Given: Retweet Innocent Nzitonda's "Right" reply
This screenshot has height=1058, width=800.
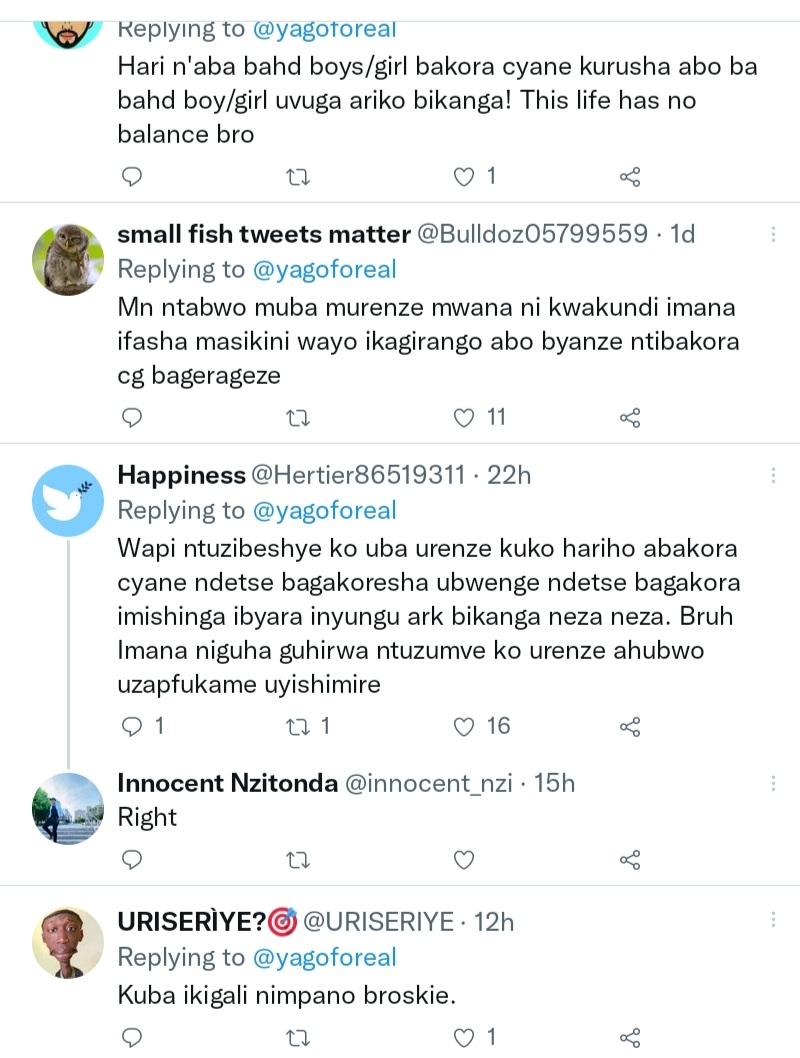Looking at the screenshot, I should (298, 860).
